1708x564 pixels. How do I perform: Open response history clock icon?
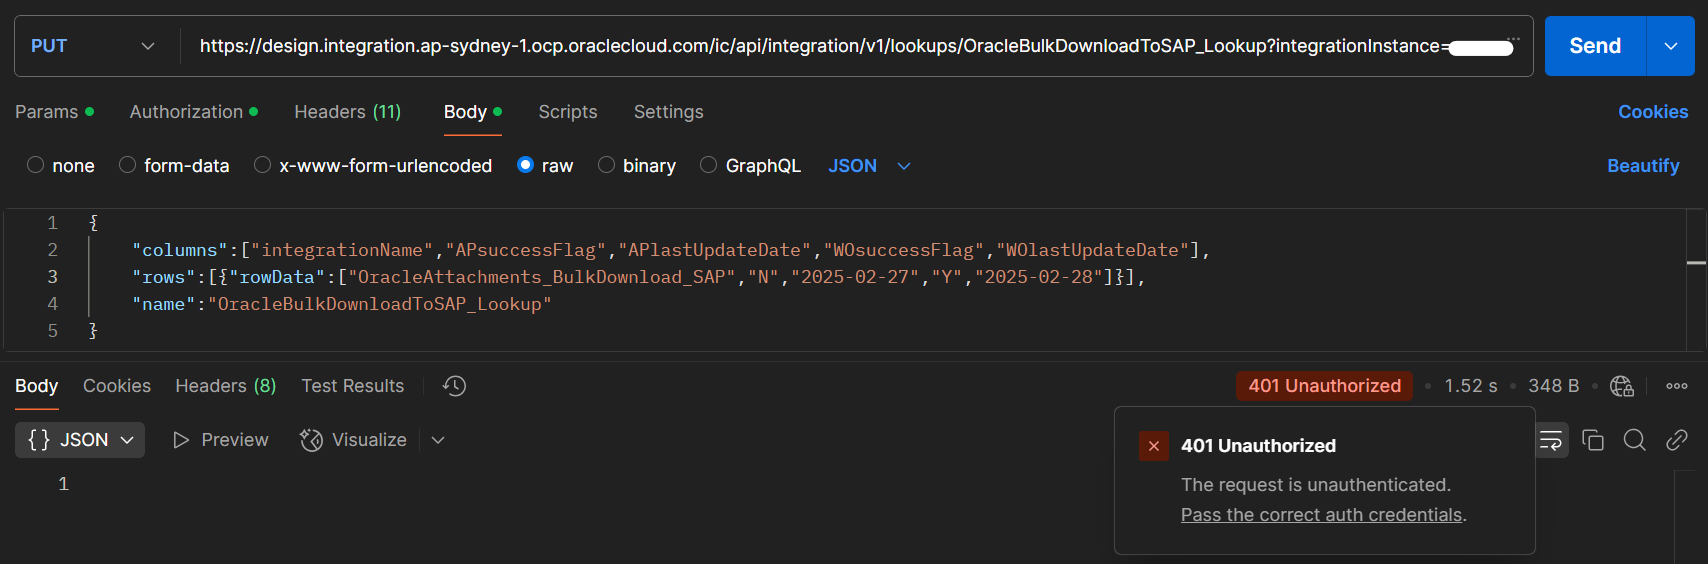(455, 386)
